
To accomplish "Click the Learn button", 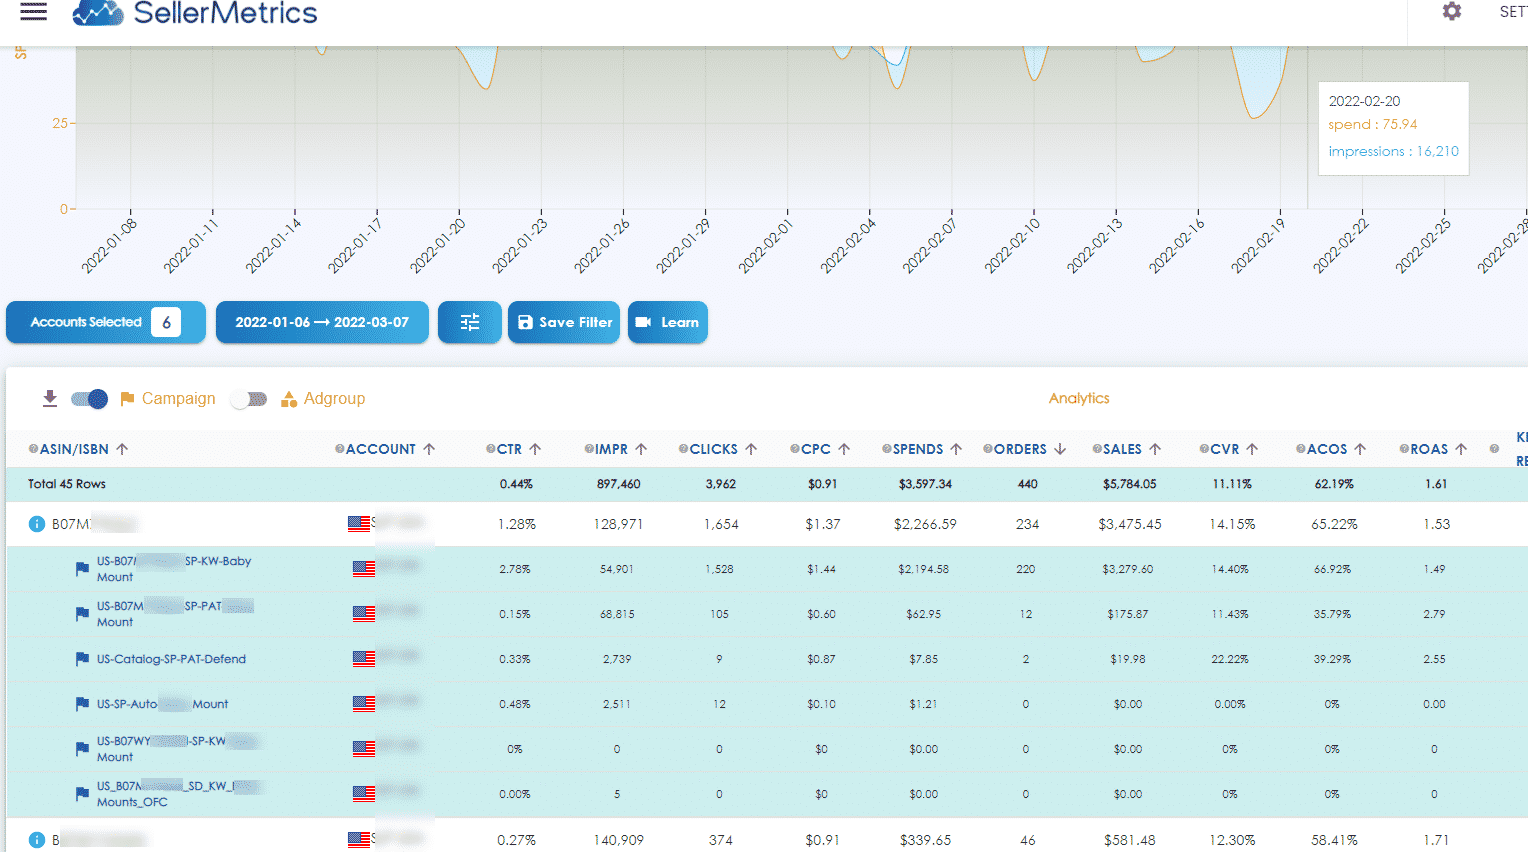I will pos(667,322).
